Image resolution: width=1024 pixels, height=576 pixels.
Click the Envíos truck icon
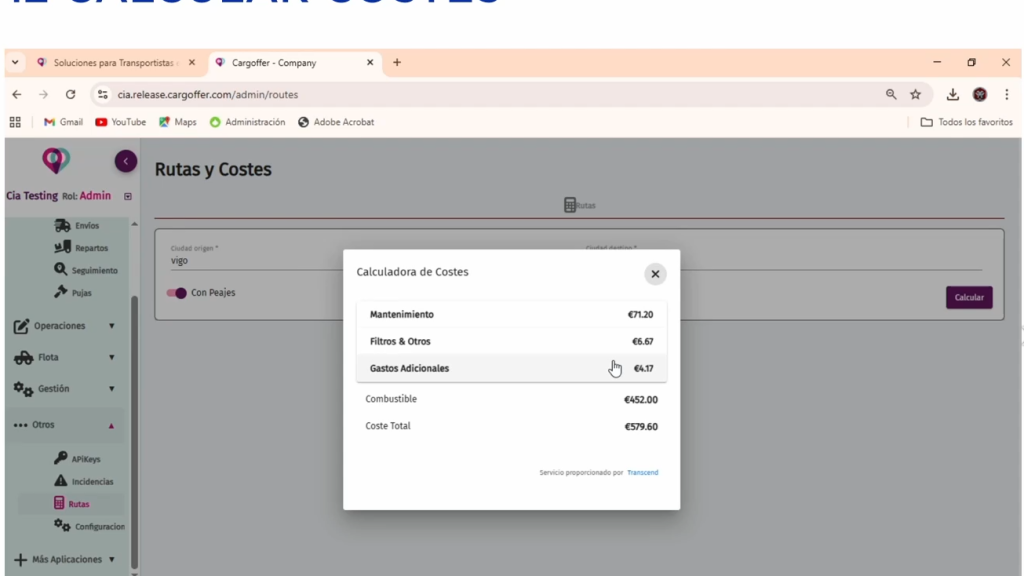63,226
